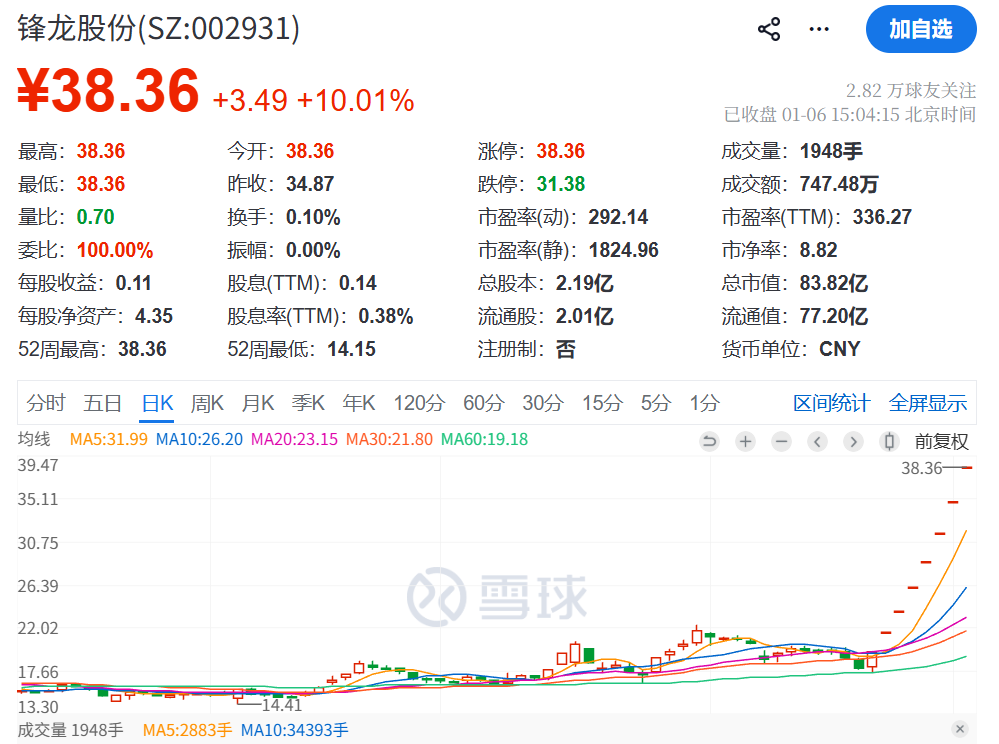
Task: Switch to the 60分 minute chart tab
Action: [483, 403]
